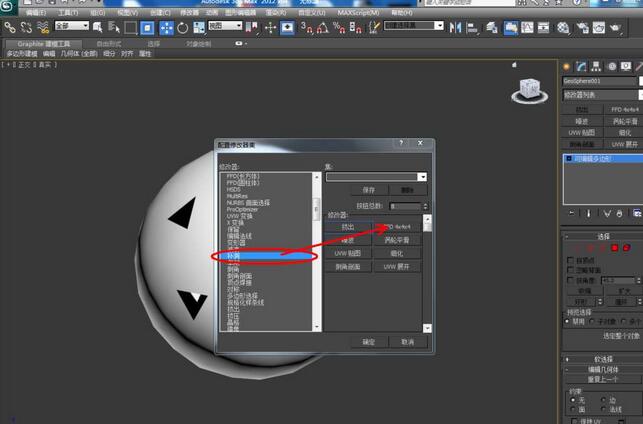This screenshot has height=424, width=643.
Task: Click the Select and Link chain icon
Action: [x=9, y=27]
